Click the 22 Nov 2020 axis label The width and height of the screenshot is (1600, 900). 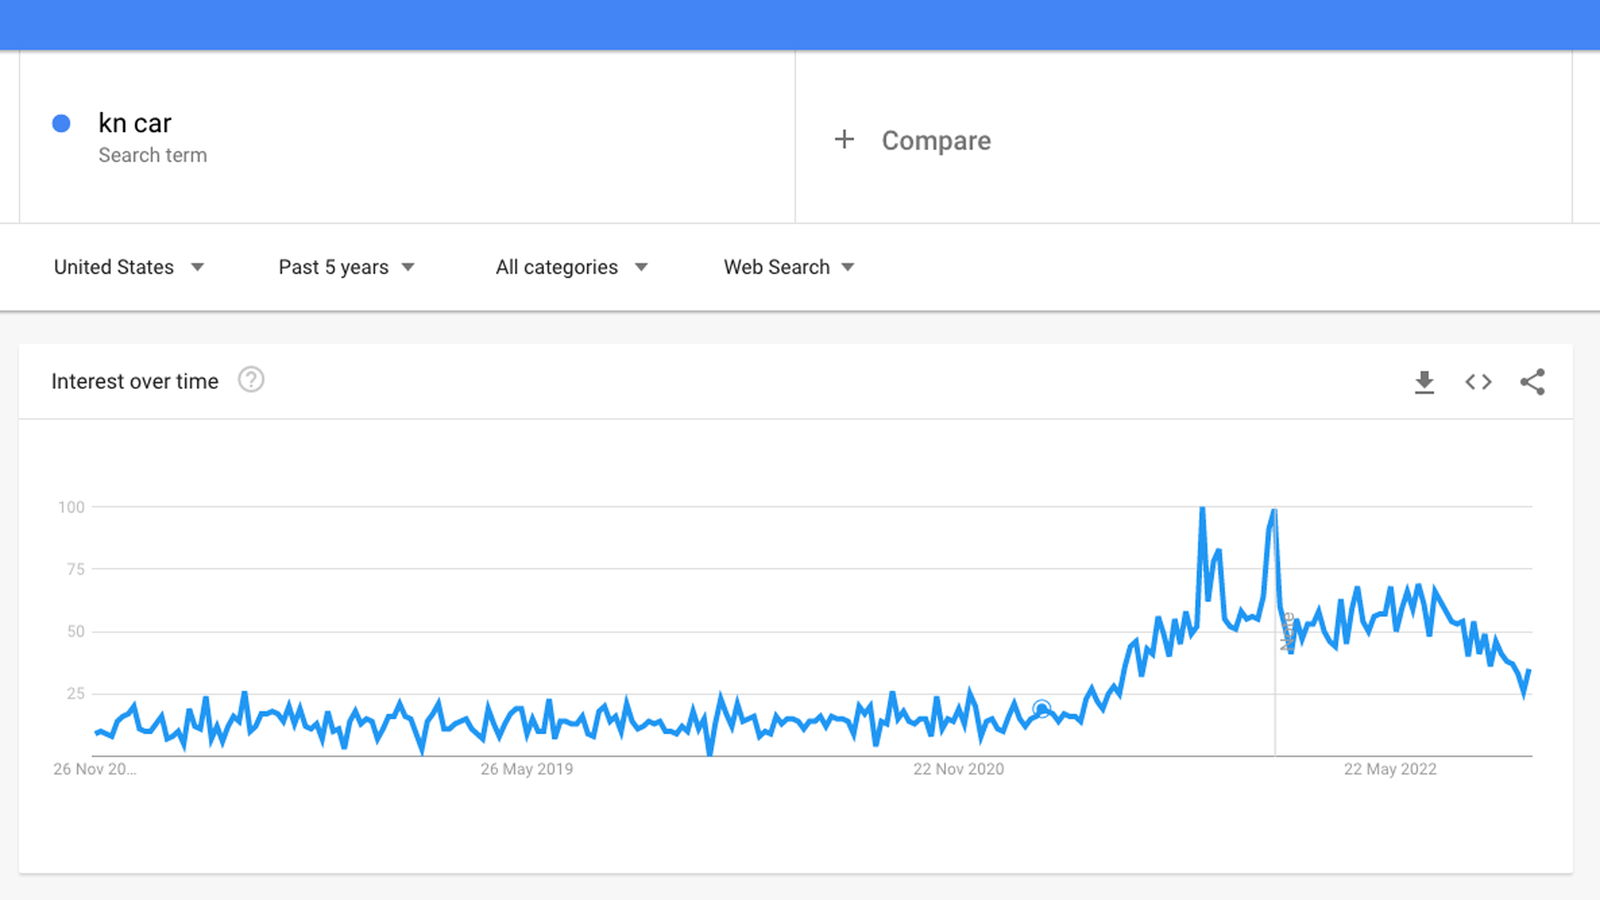click(958, 769)
